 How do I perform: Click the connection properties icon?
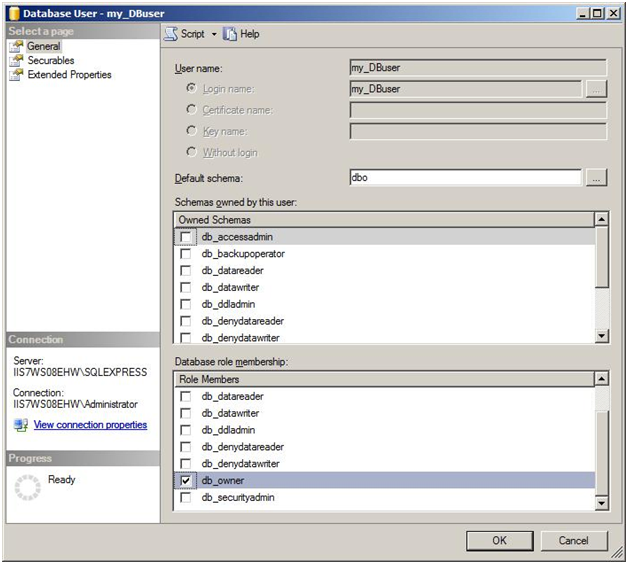21,425
